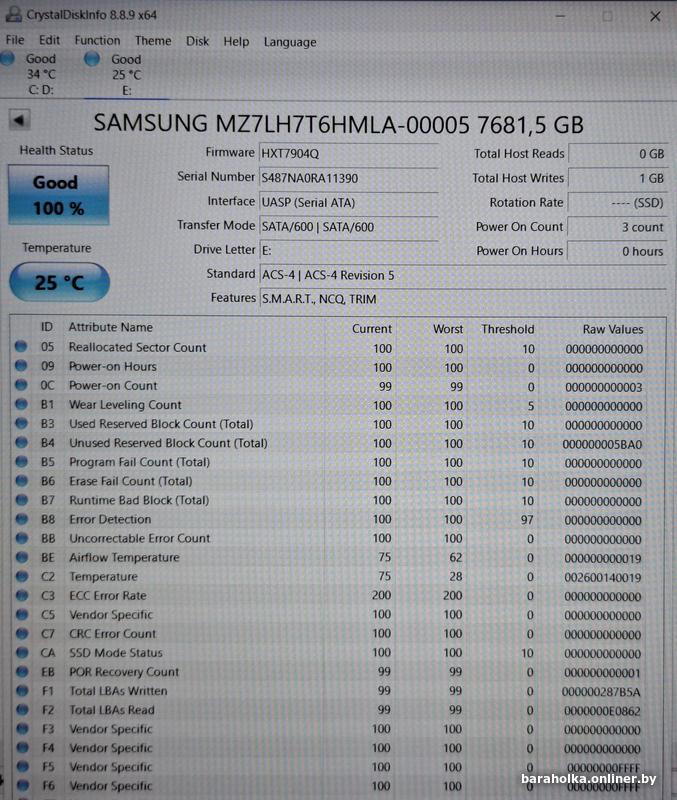Click the Firmware field HXT7904Q
The image size is (677, 800).
click(349, 154)
